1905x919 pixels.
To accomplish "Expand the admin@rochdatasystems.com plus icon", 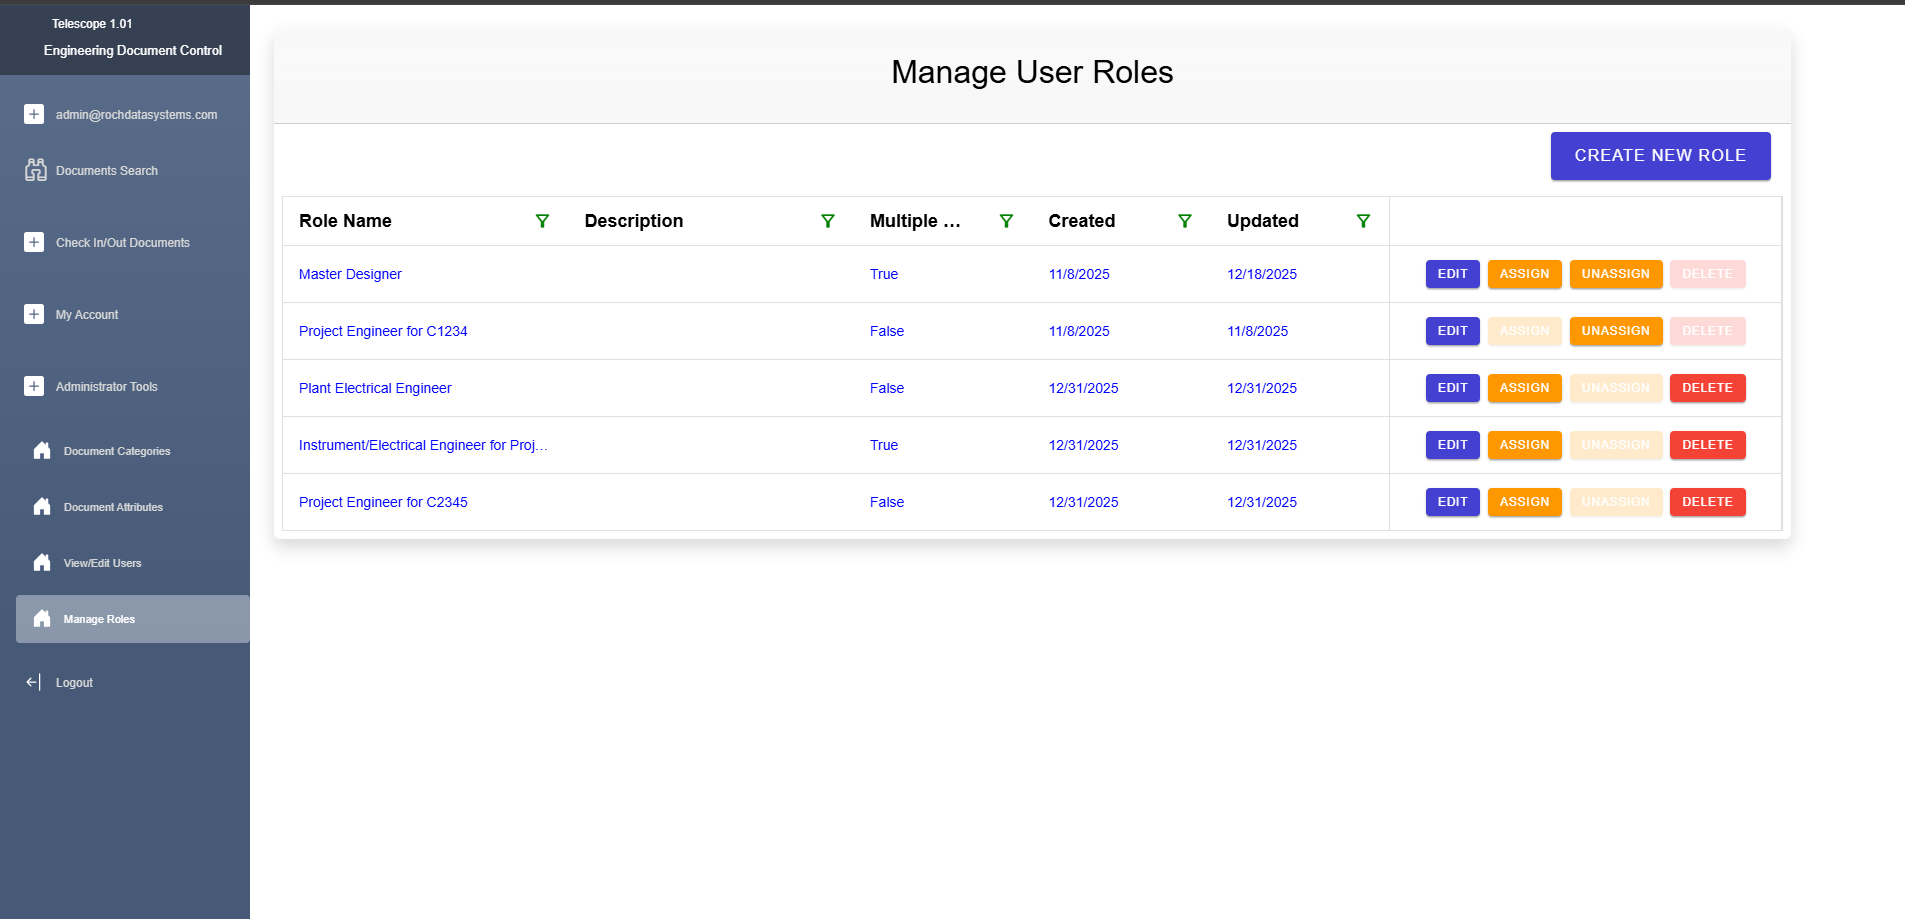I will pyautogui.click(x=34, y=114).
